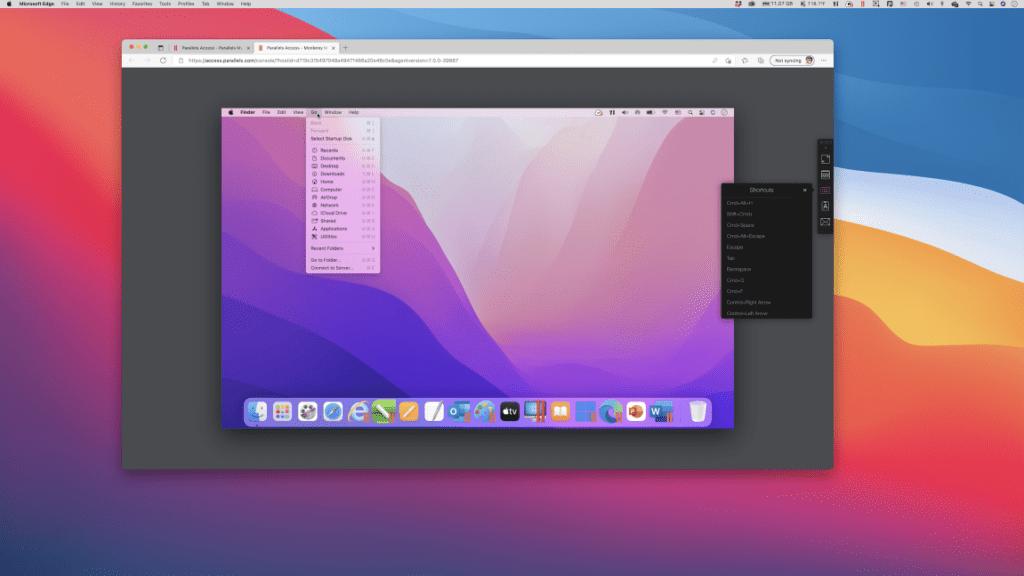Click the full-screen icon in Parallels side toolbar
Image resolution: width=1024 pixels, height=576 pixels.
click(x=825, y=159)
